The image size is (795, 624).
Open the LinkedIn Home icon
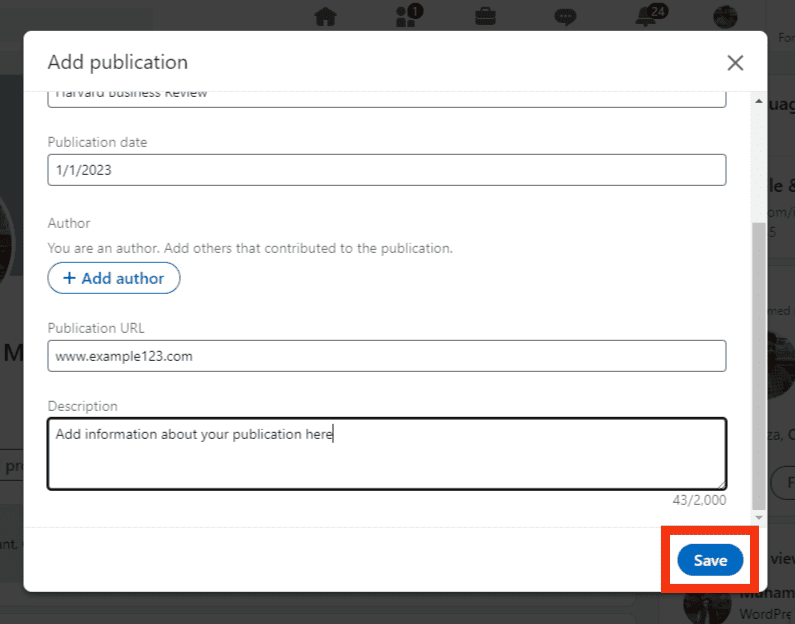[x=326, y=17]
